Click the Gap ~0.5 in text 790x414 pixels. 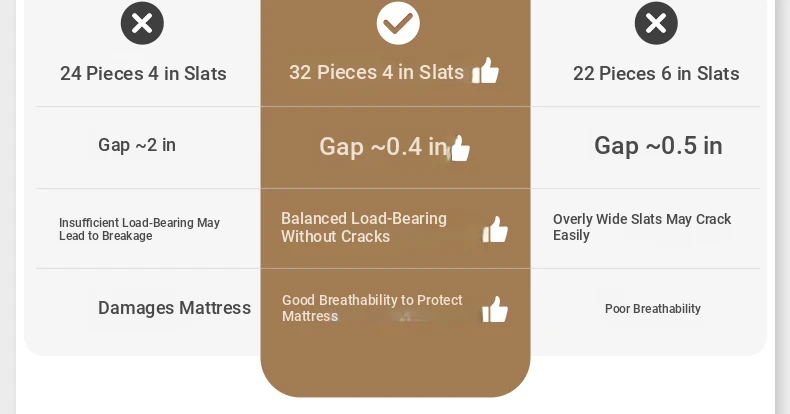(658, 146)
